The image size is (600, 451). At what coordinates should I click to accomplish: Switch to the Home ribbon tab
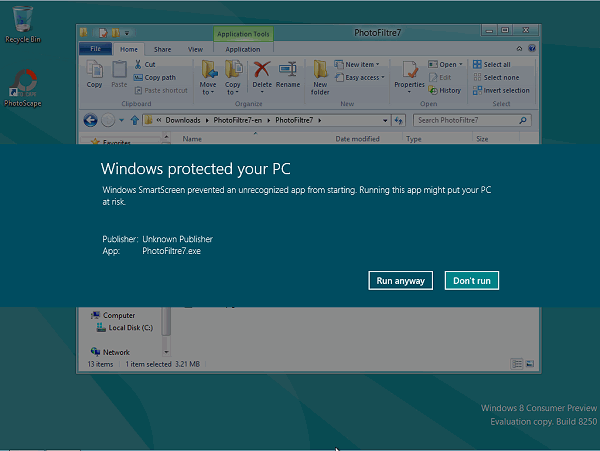click(129, 49)
